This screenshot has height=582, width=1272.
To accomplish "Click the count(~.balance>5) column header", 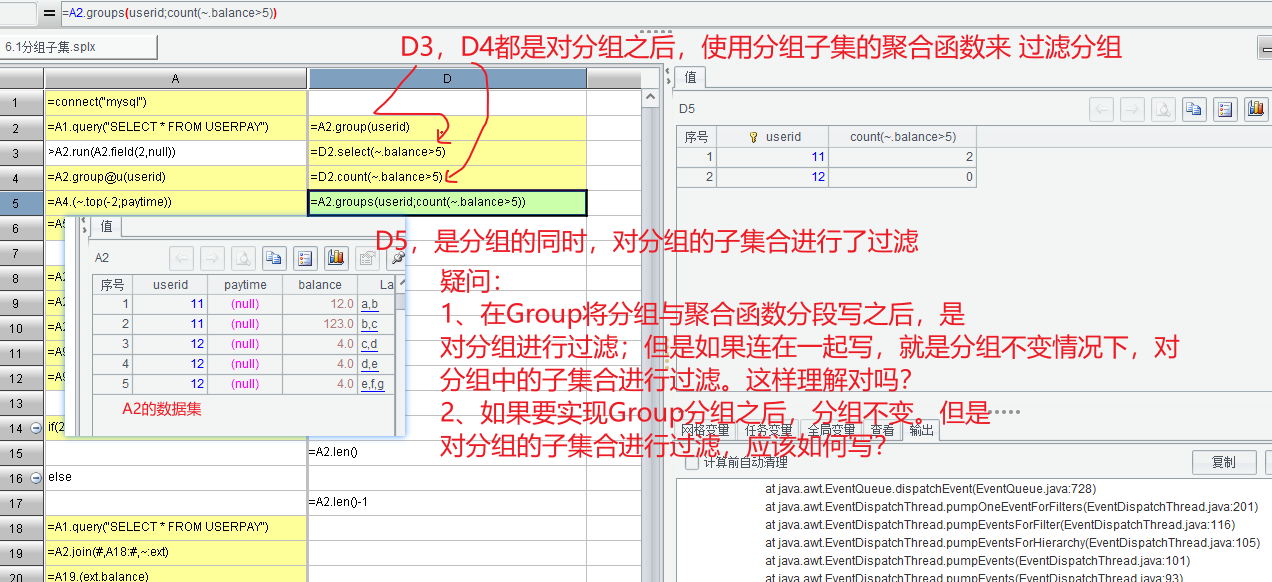I will pyautogui.click(x=903, y=137).
